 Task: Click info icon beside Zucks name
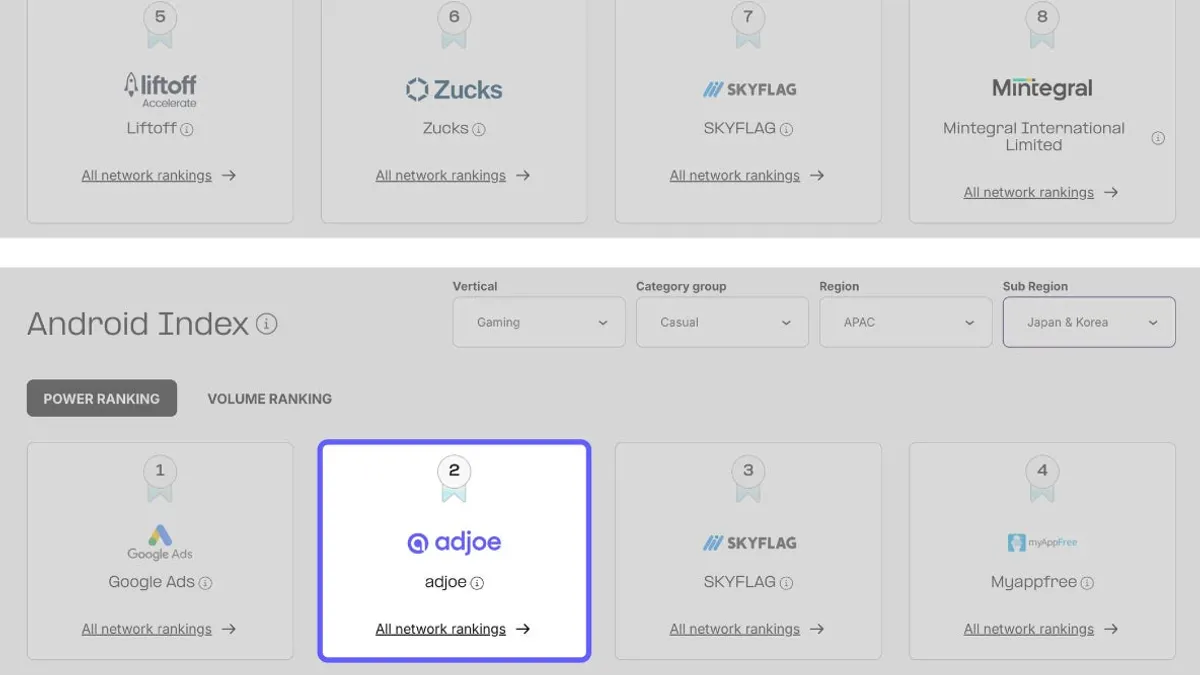(479, 129)
